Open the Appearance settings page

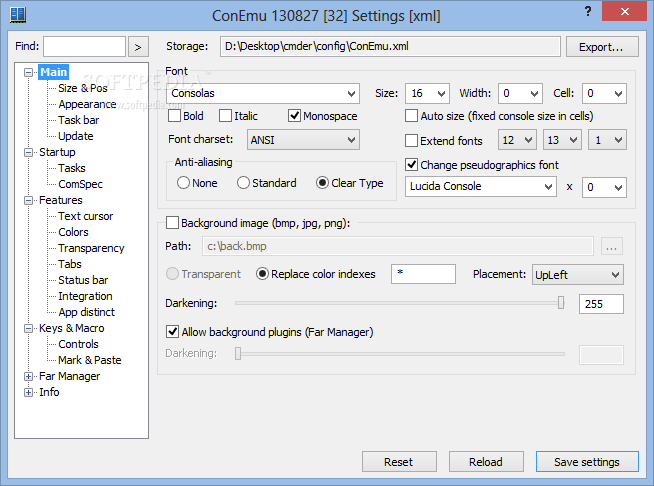coord(87,104)
